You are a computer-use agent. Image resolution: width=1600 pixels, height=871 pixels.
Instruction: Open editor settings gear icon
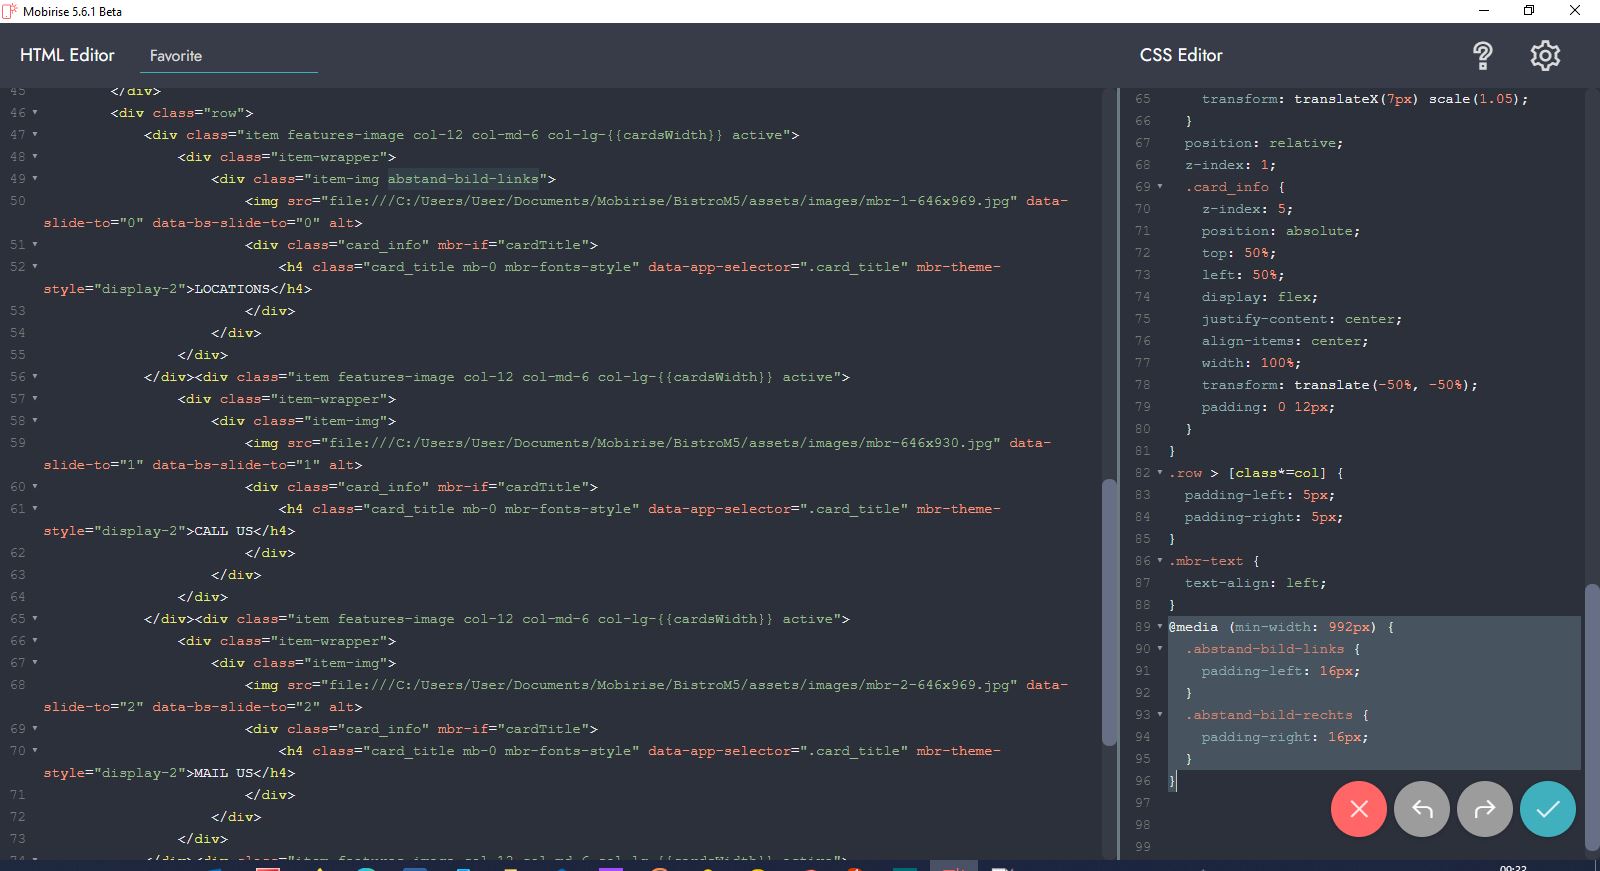pos(1545,56)
